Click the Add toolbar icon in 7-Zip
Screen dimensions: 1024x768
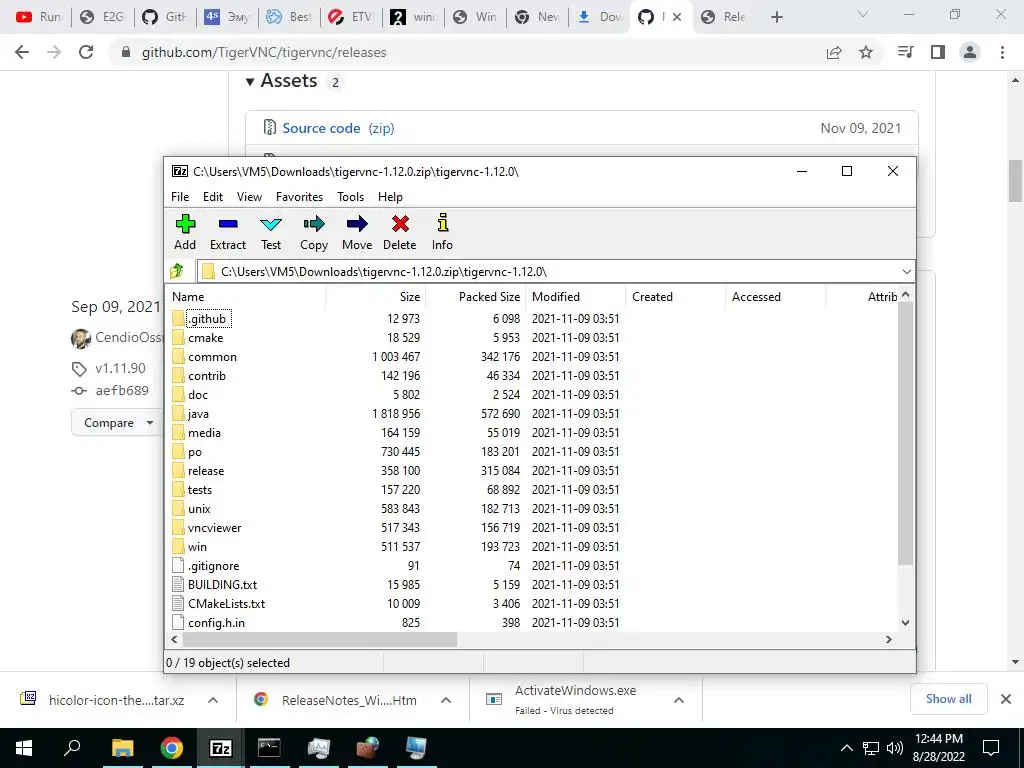(185, 232)
